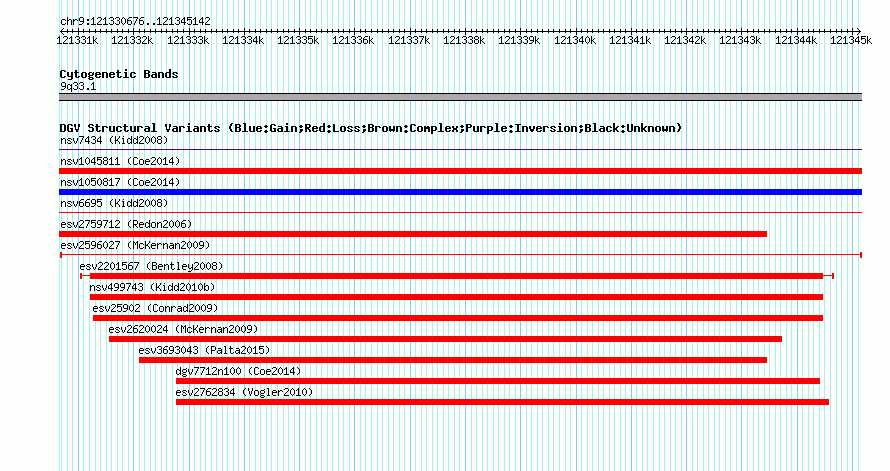Click the 121343k ruler label
This screenshot has height=471, width=890.
tap(740, 40)
